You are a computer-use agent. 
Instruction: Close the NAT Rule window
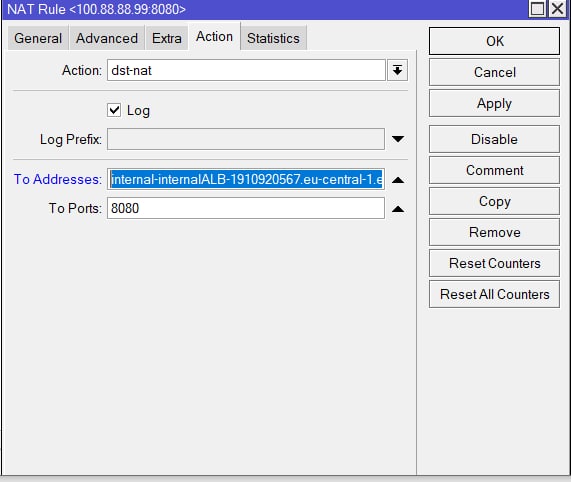(x=557, y=8)
